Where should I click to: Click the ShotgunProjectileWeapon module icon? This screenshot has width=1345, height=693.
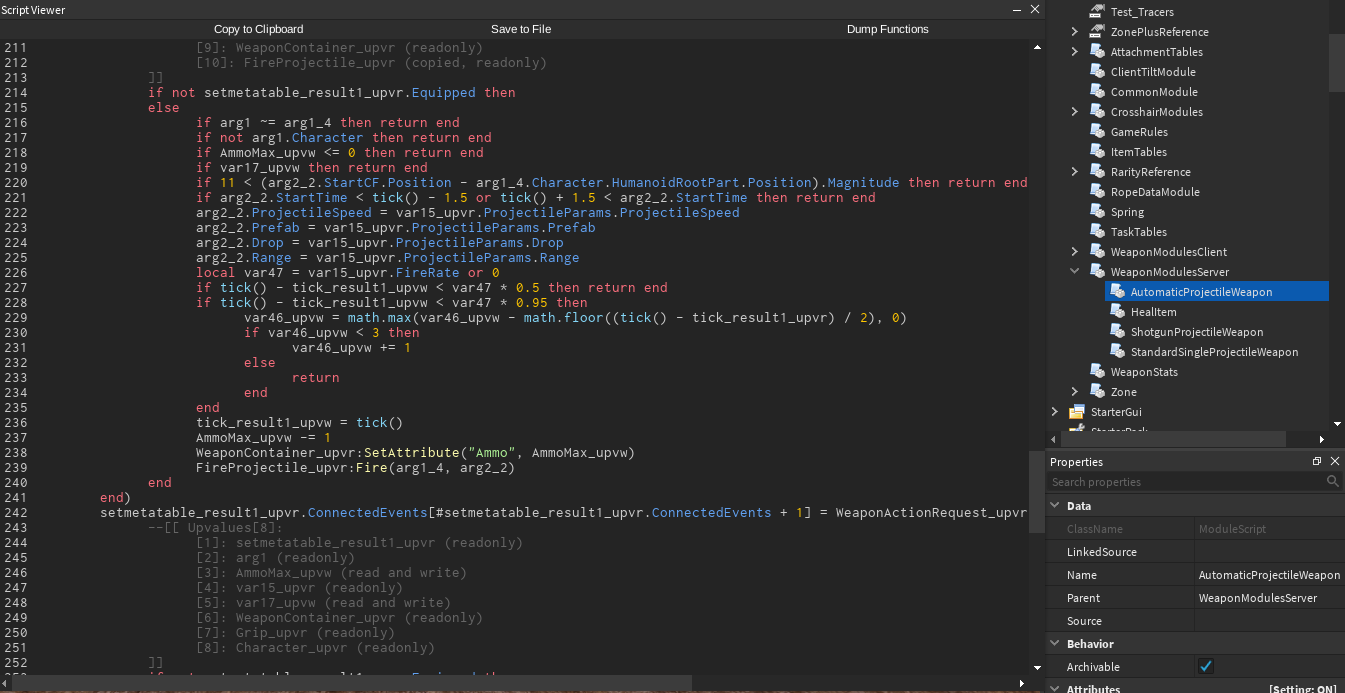pos(1116,332)
